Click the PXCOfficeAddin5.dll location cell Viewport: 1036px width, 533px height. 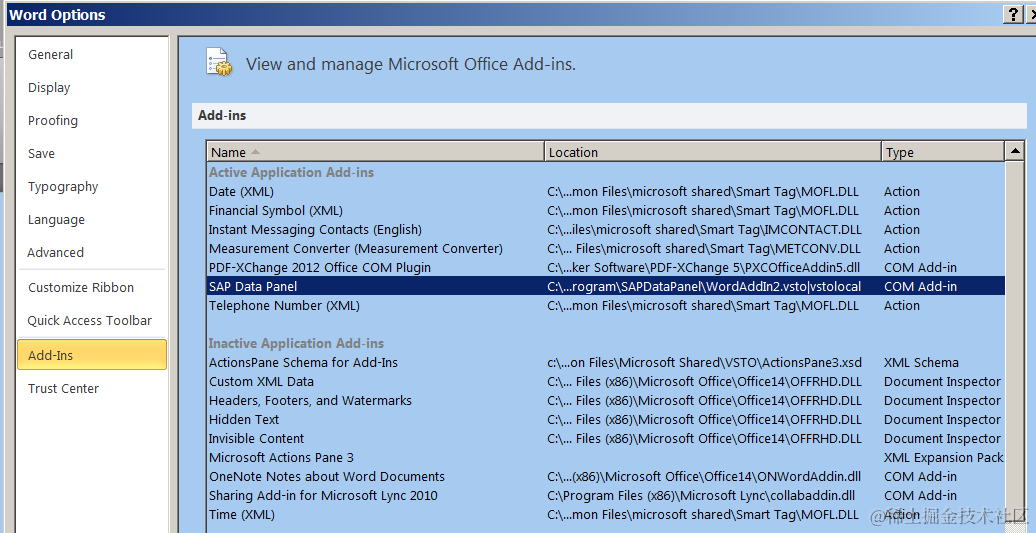(x=704, y=267)
